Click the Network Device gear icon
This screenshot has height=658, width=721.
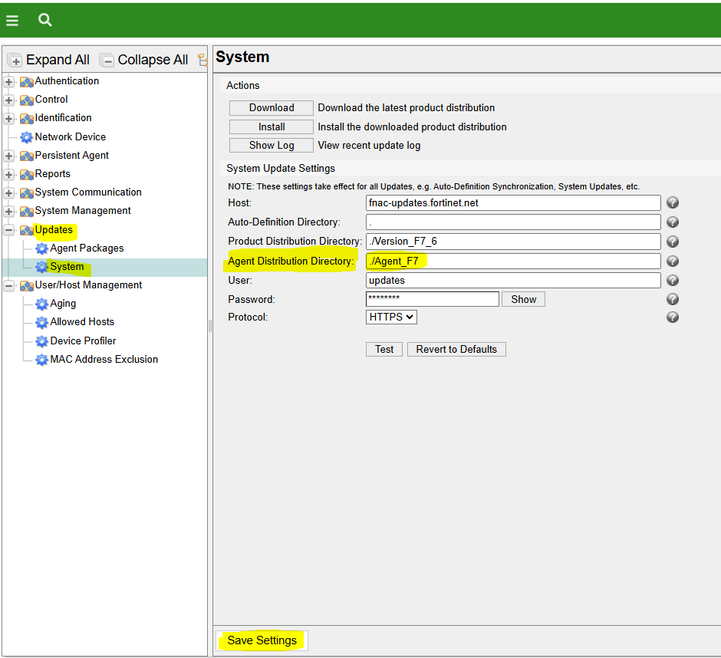pyautogui.click(x=27, y=137)
